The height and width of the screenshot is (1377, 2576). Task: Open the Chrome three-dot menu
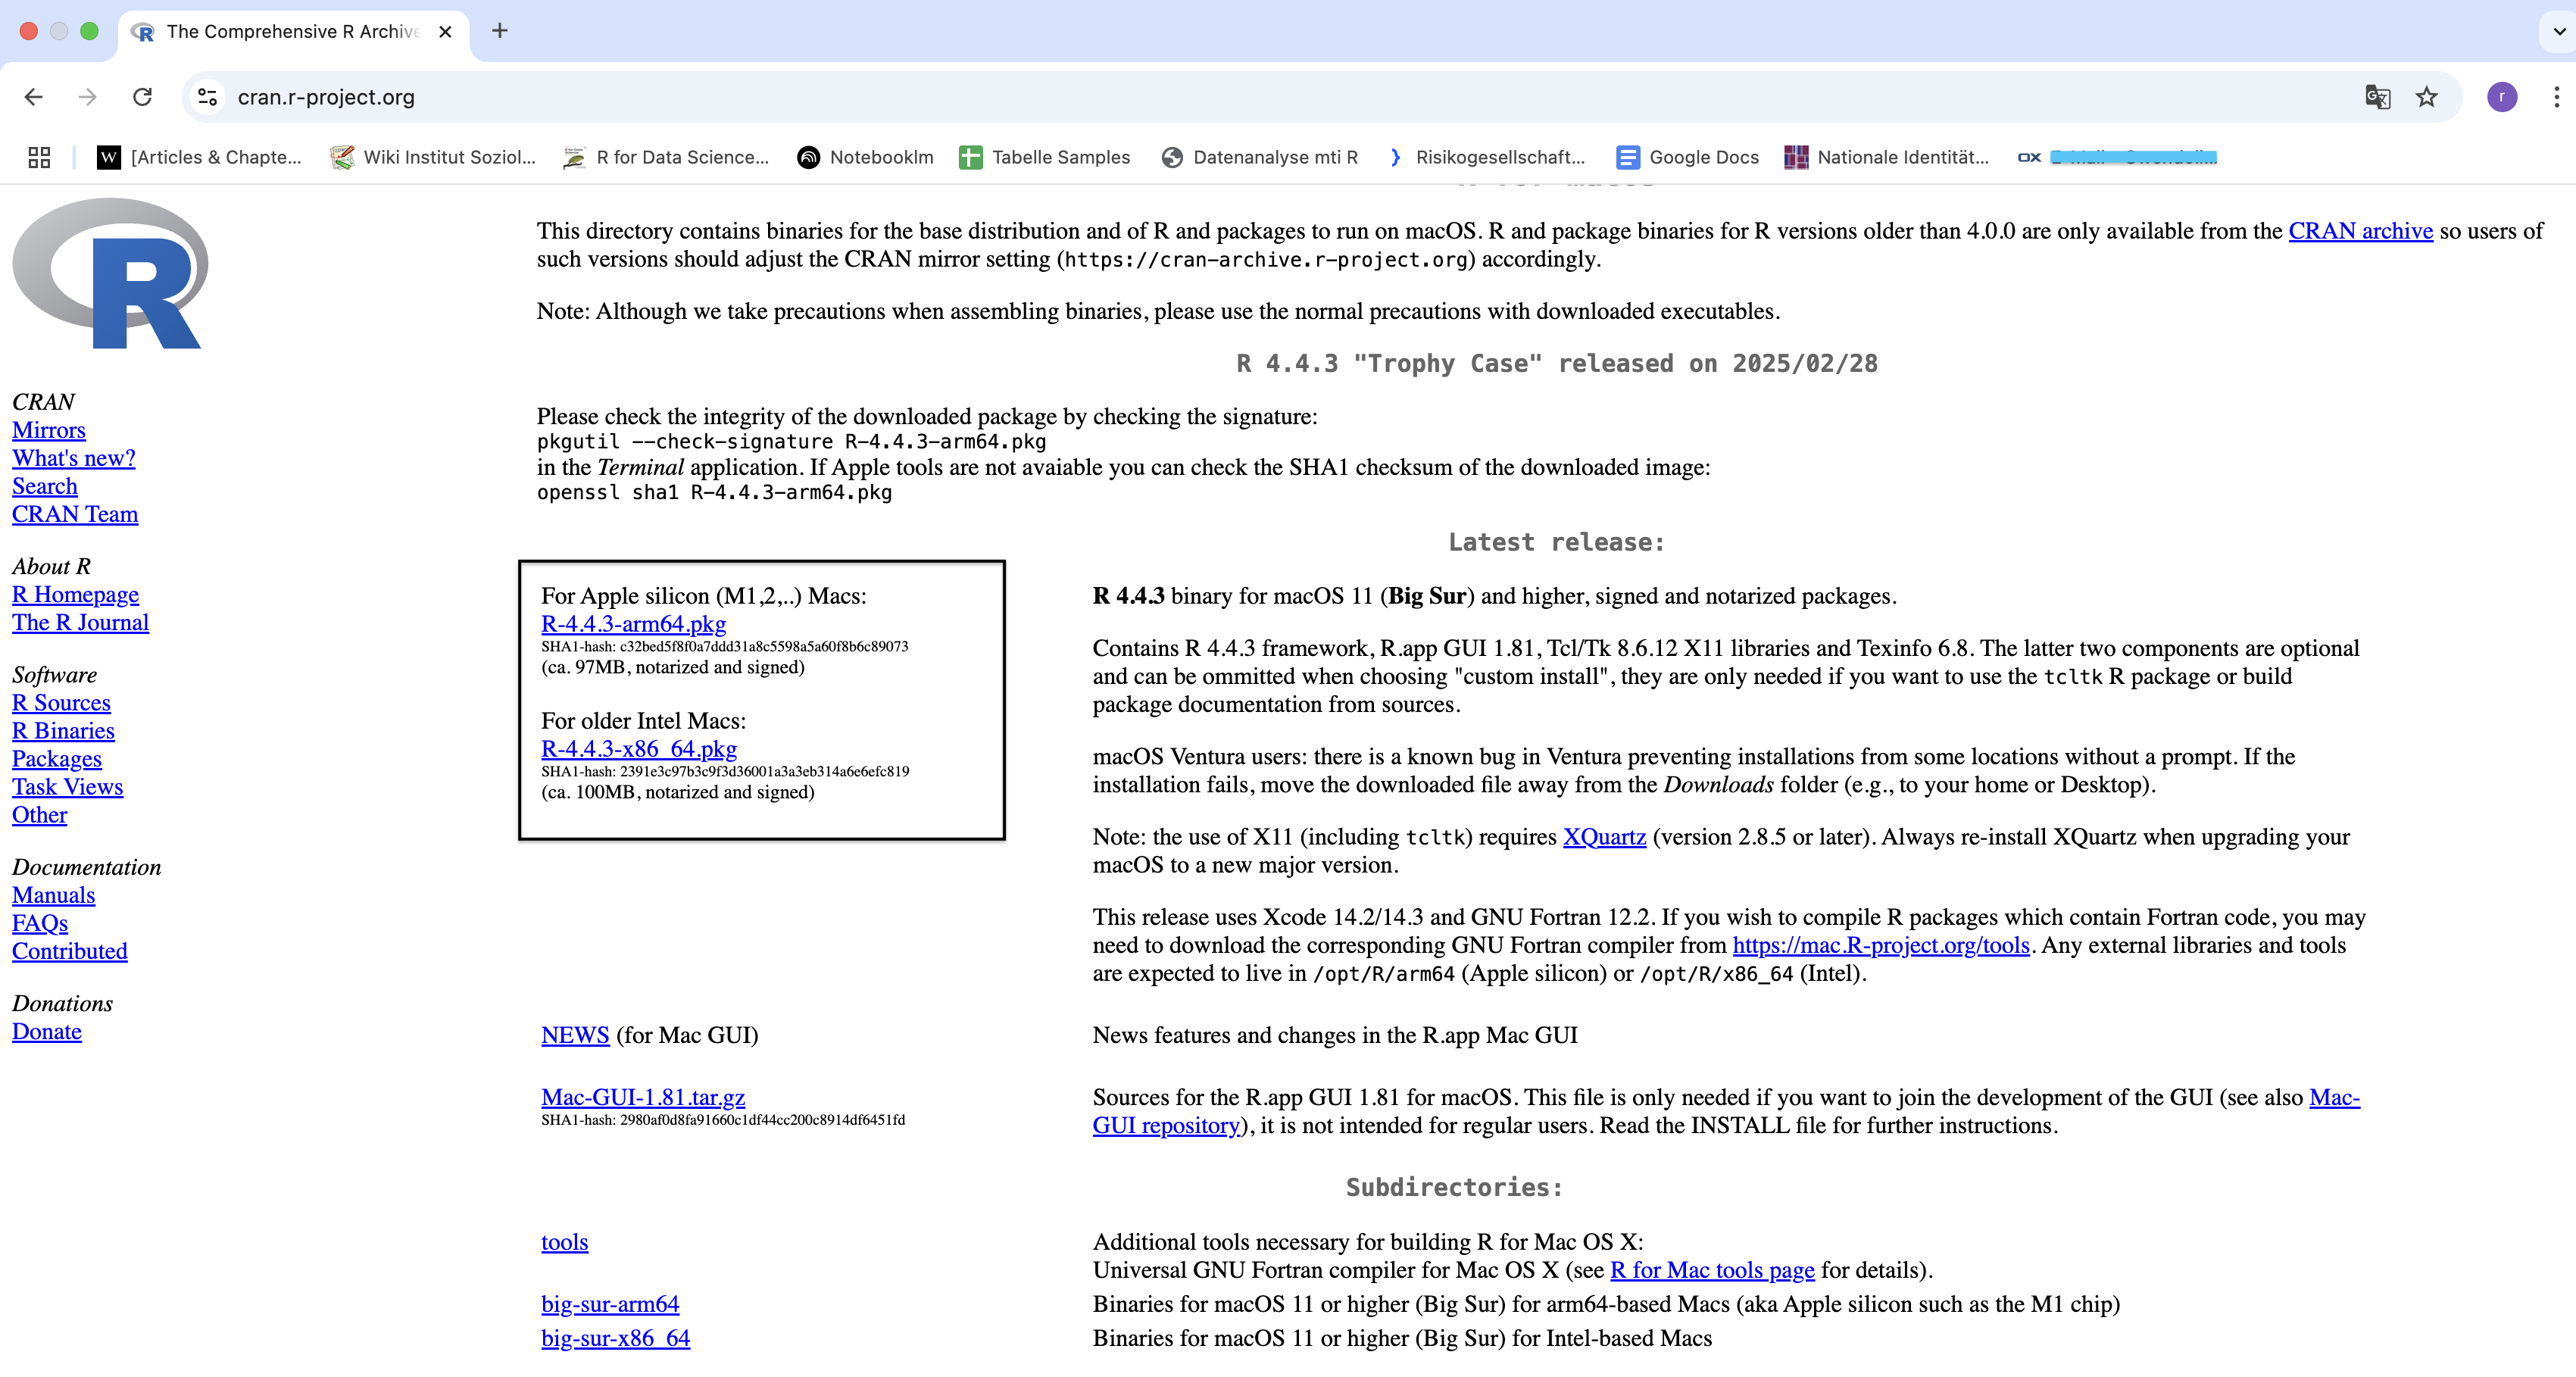click(x=2556, y=97)
